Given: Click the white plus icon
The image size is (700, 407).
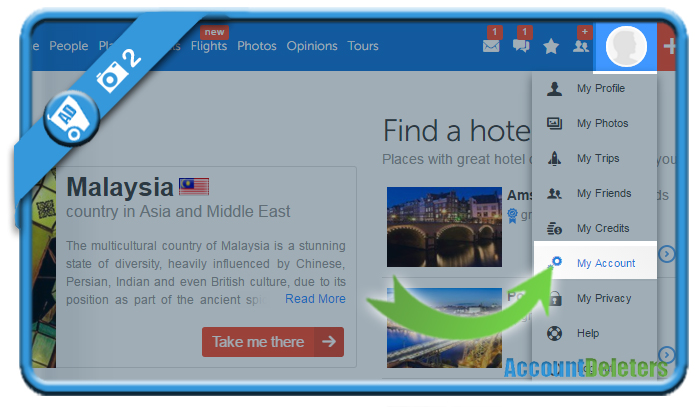Looking at the screenshot, I should 669,46.
